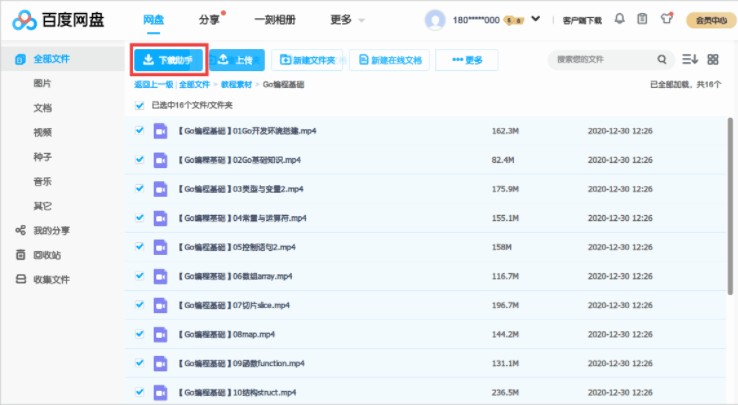Select 图片 category in sidebar
738x405 pixels.
[x=42, y=83]
